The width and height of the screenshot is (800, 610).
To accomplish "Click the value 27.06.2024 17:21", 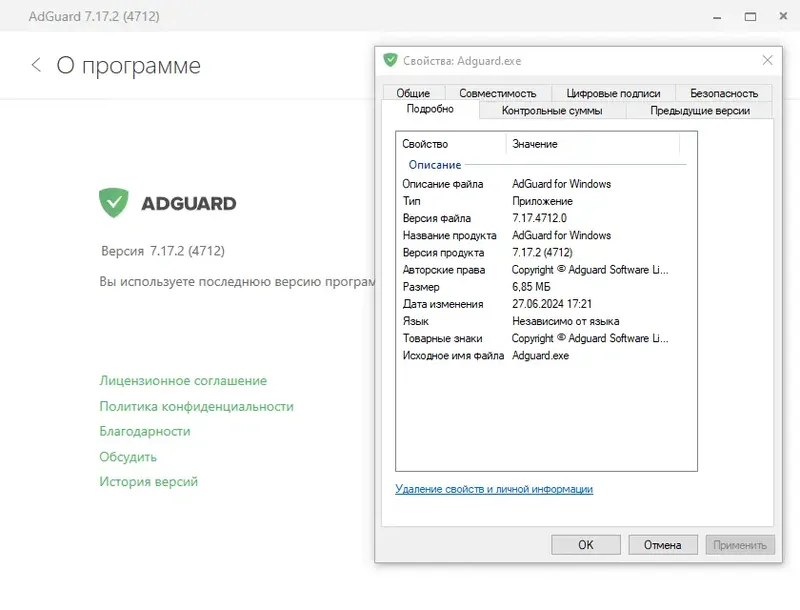I will 552,304.
